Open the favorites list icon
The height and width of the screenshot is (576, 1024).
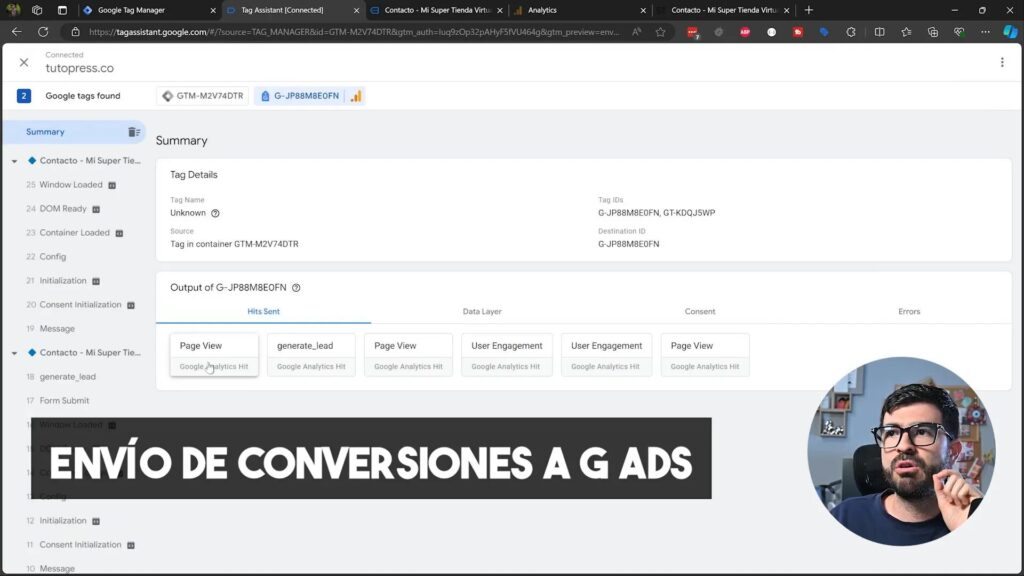pyautogui.click(x=906, y=32)
